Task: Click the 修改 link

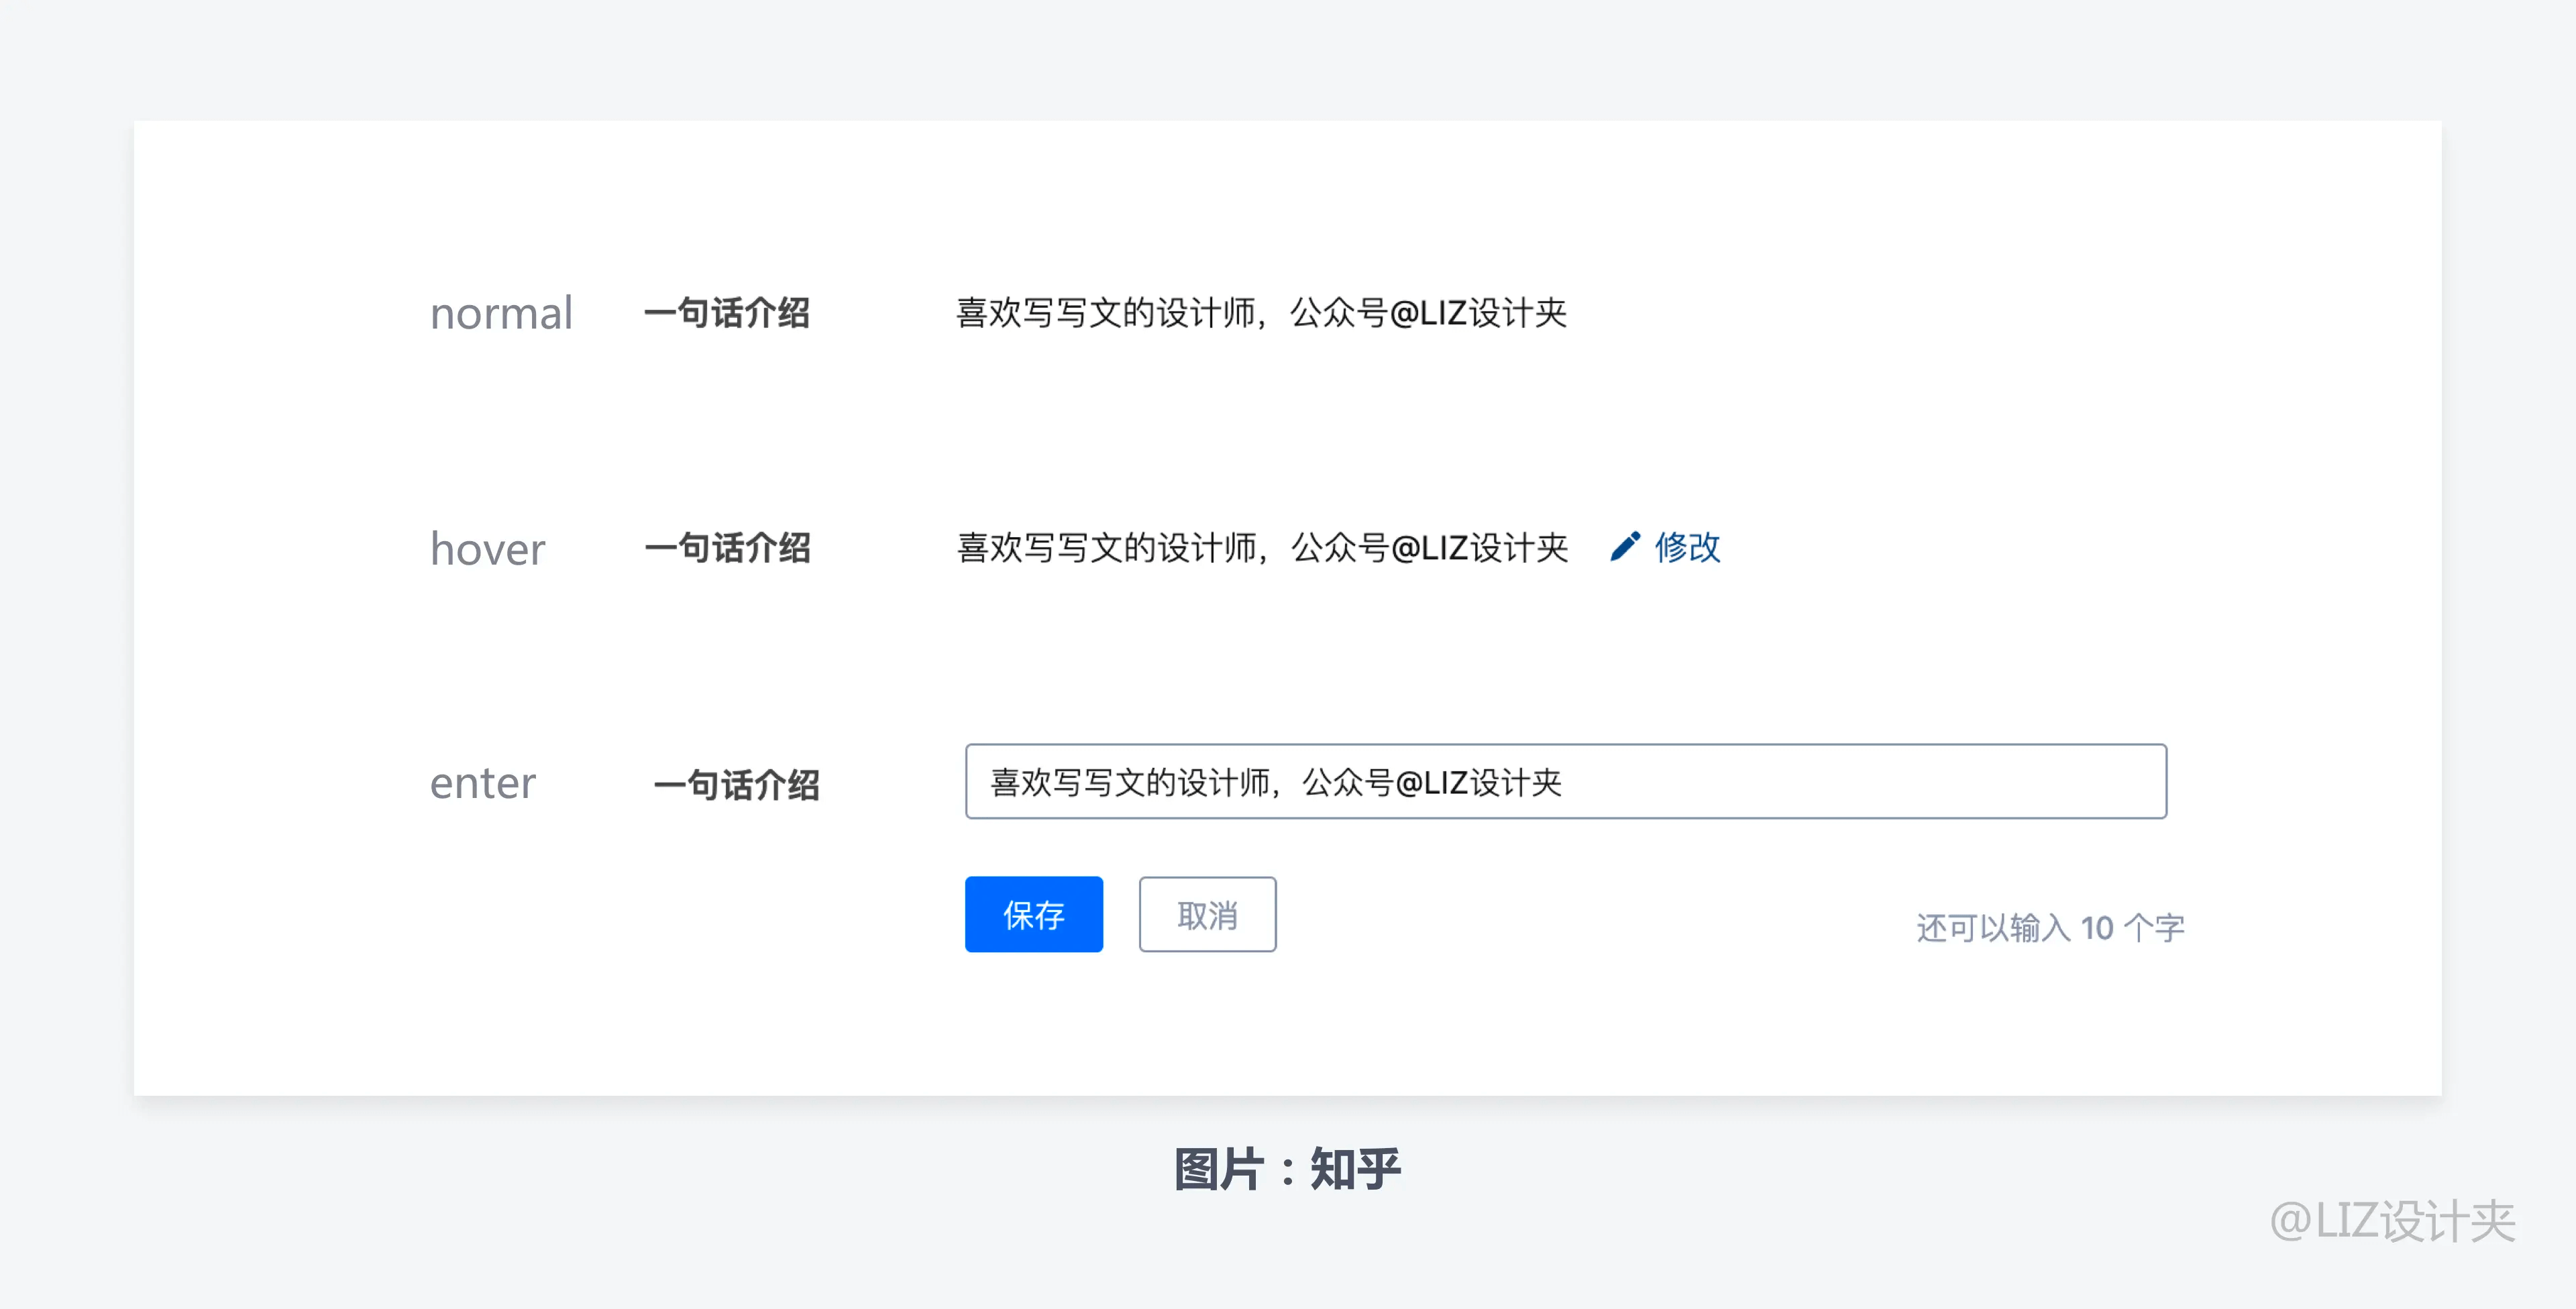Action: click(x=1687, y=547)
